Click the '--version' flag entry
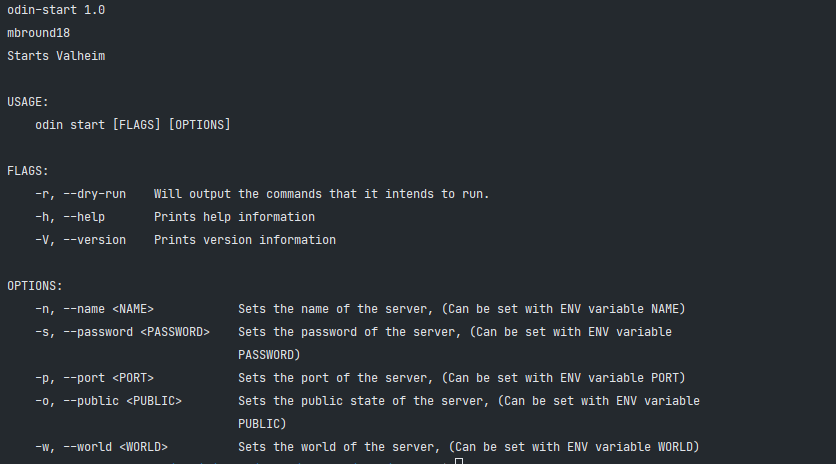 pyautogui.click(x=94, y=240)
